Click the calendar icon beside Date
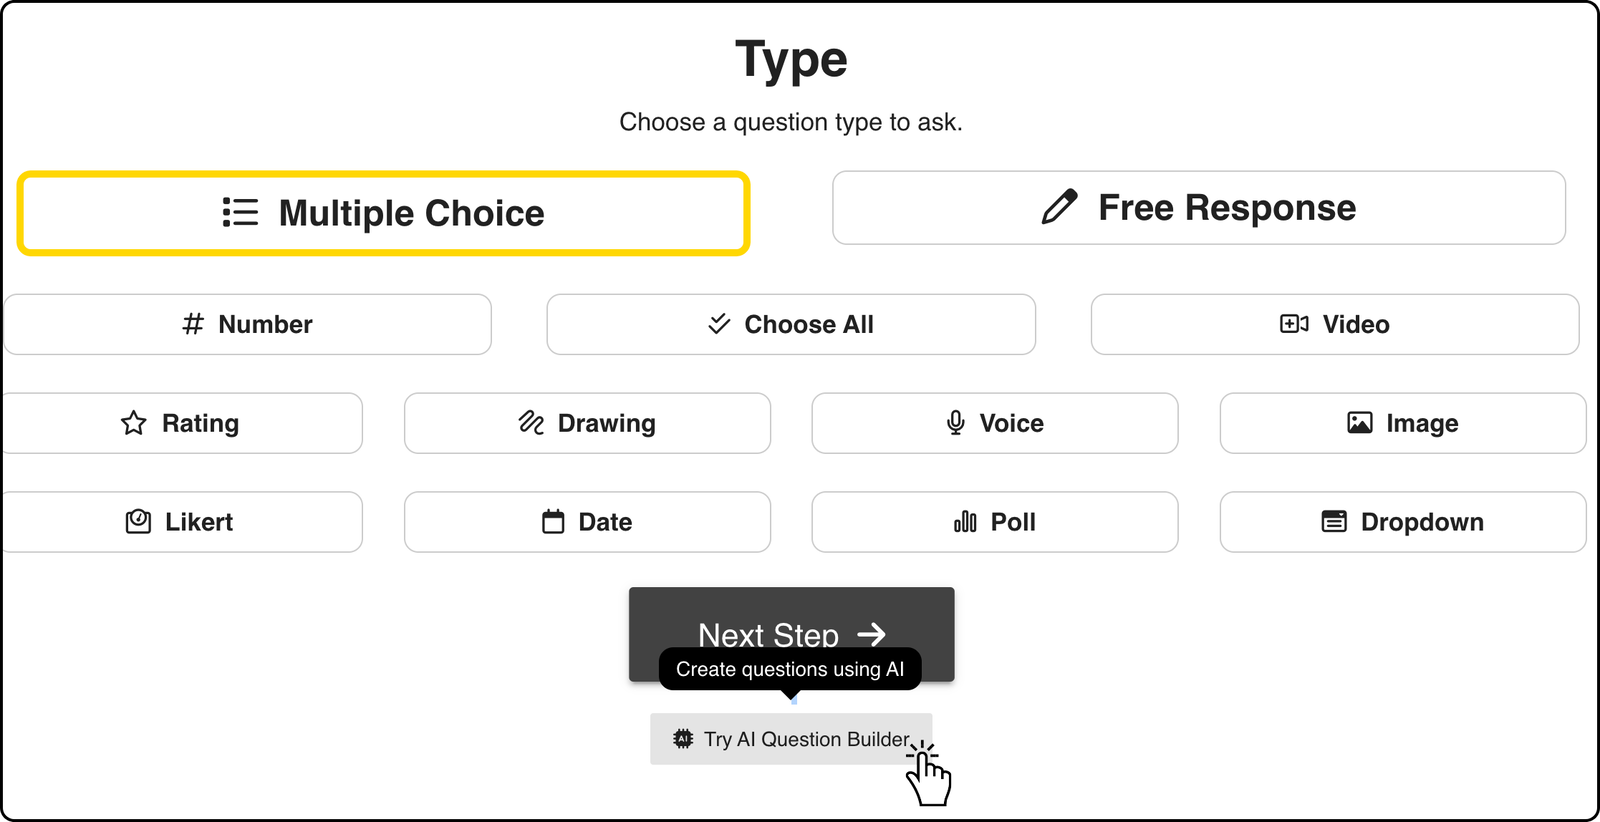1600x822 pixels. 553,522
